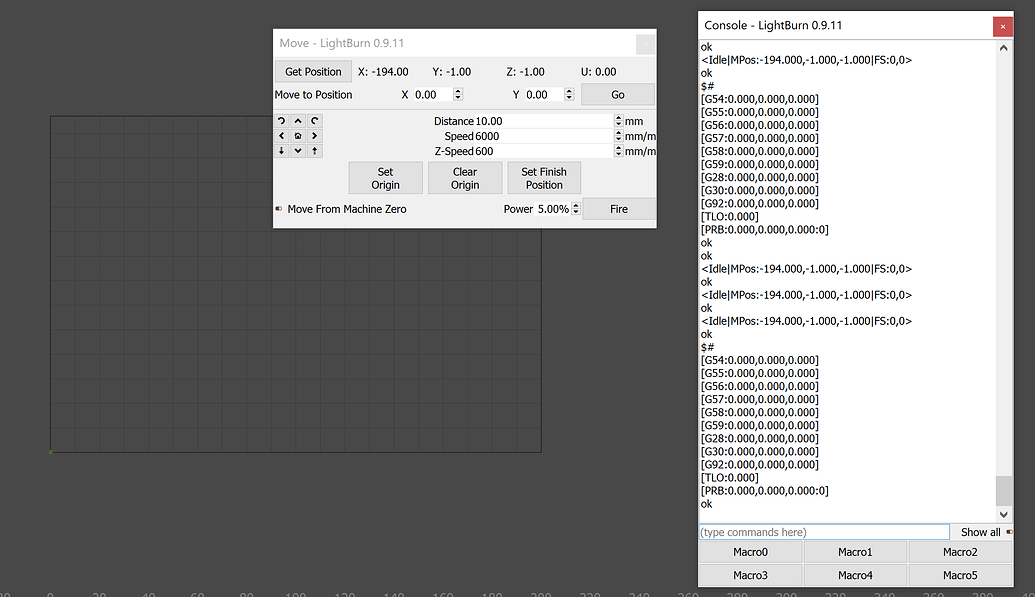1035x597 pixels.
Task: Click the Set Origin button
Action: point(385,178)
